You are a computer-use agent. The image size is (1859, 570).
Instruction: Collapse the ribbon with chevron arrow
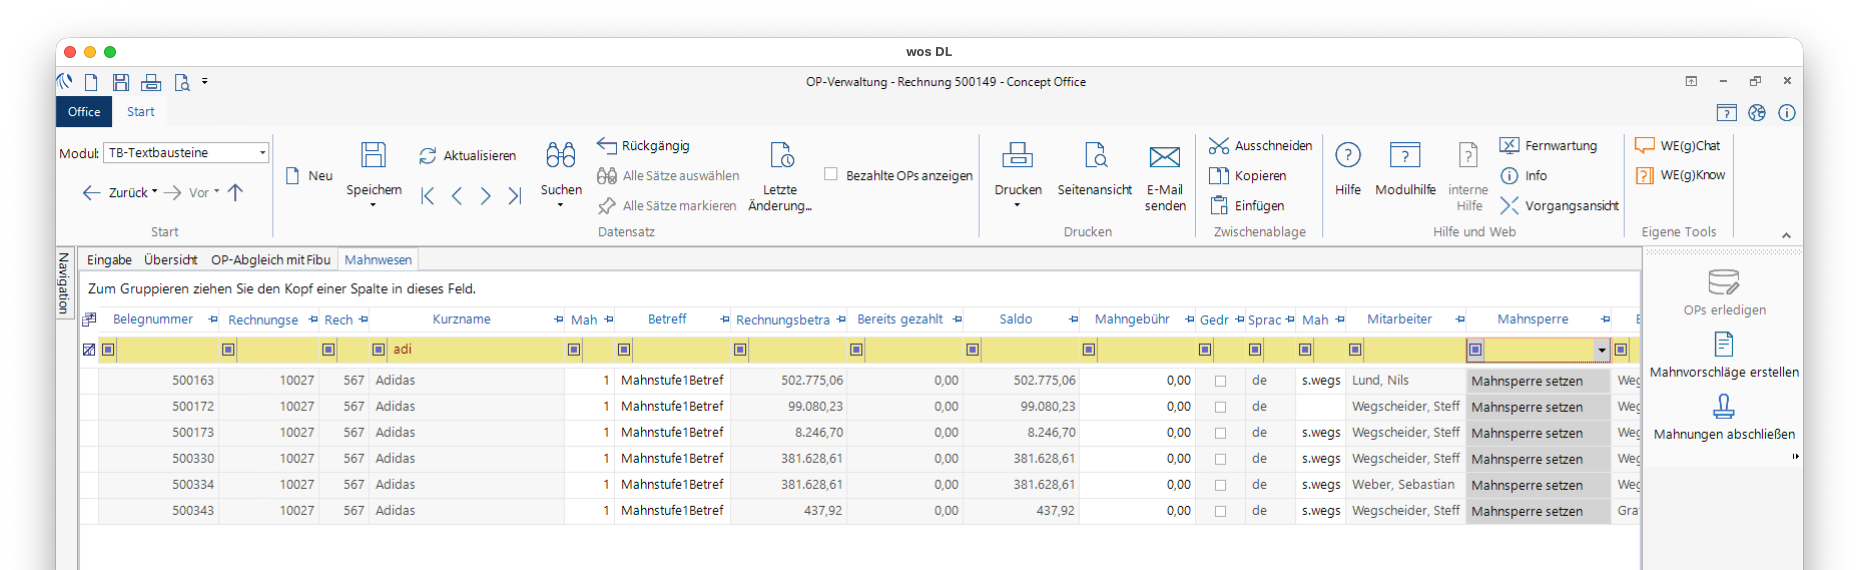pyautogui.click(x=1786, y=235)
